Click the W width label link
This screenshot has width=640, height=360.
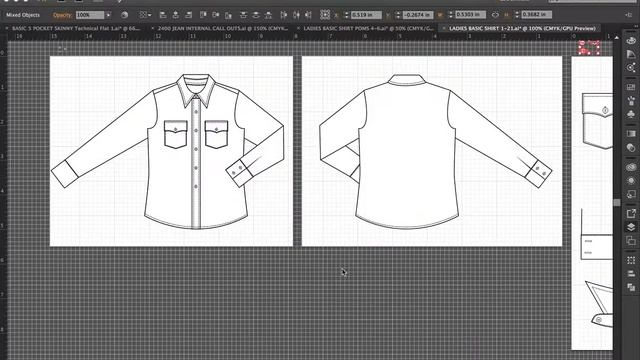point(440,15)
